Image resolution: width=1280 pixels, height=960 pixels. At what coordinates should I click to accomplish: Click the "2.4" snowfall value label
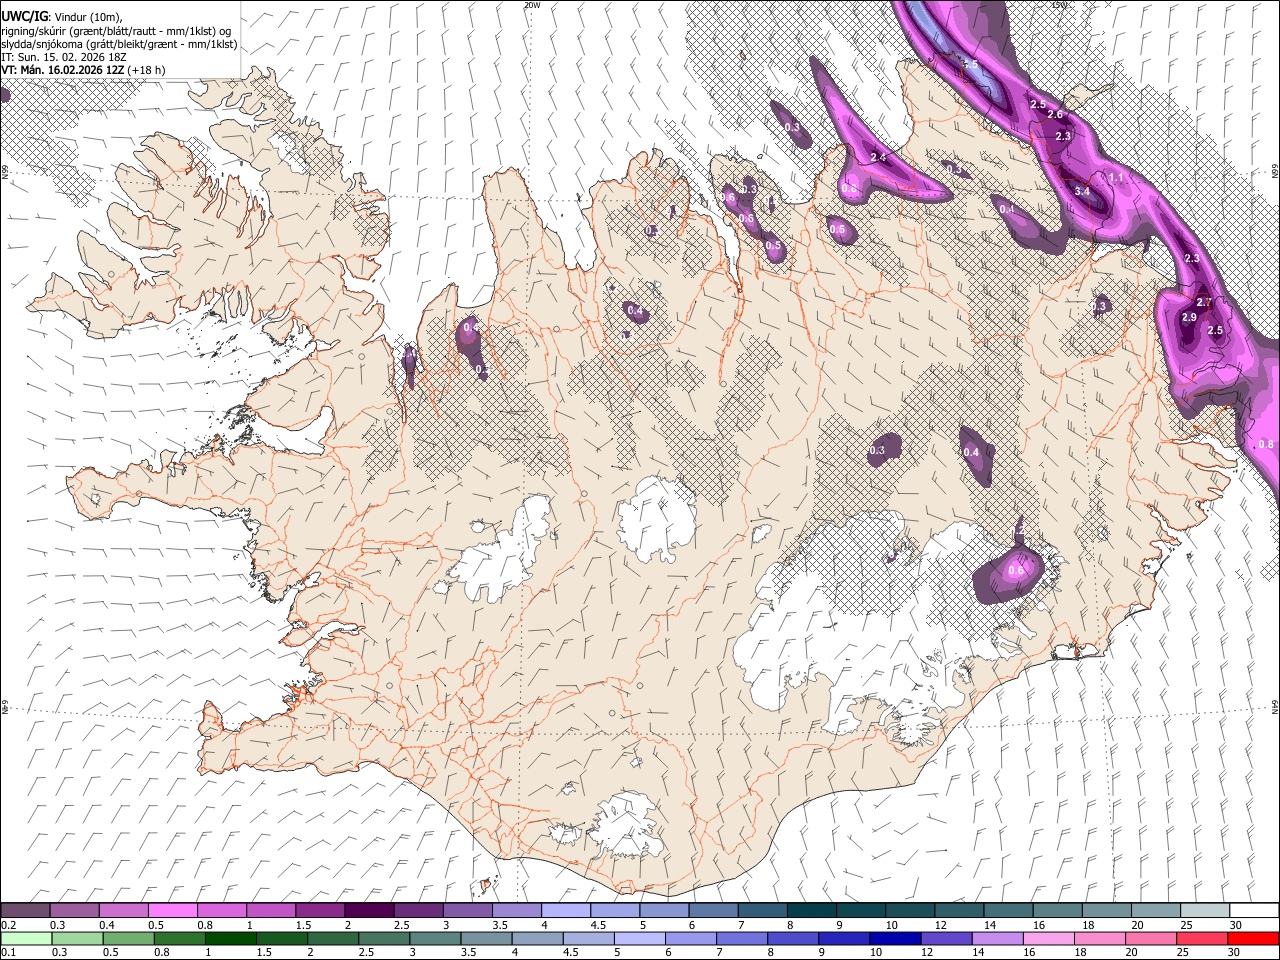tap(878, 158)
